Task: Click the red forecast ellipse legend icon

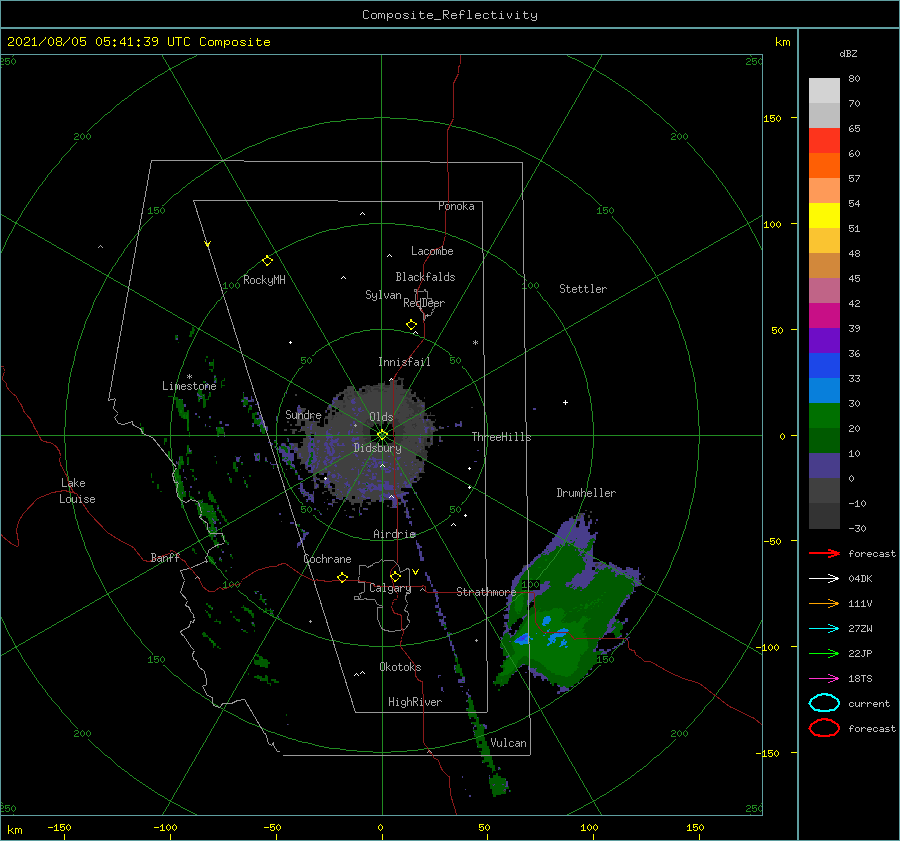Action: [824, 728]
